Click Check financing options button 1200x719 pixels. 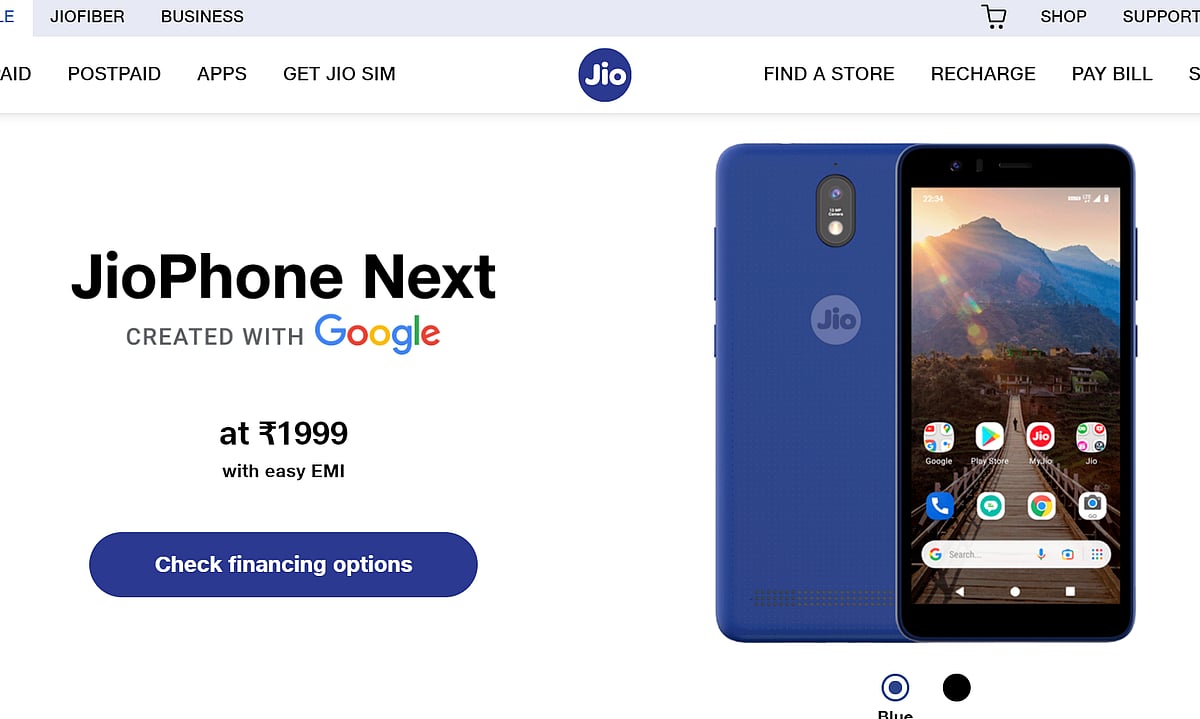[283, 565]
